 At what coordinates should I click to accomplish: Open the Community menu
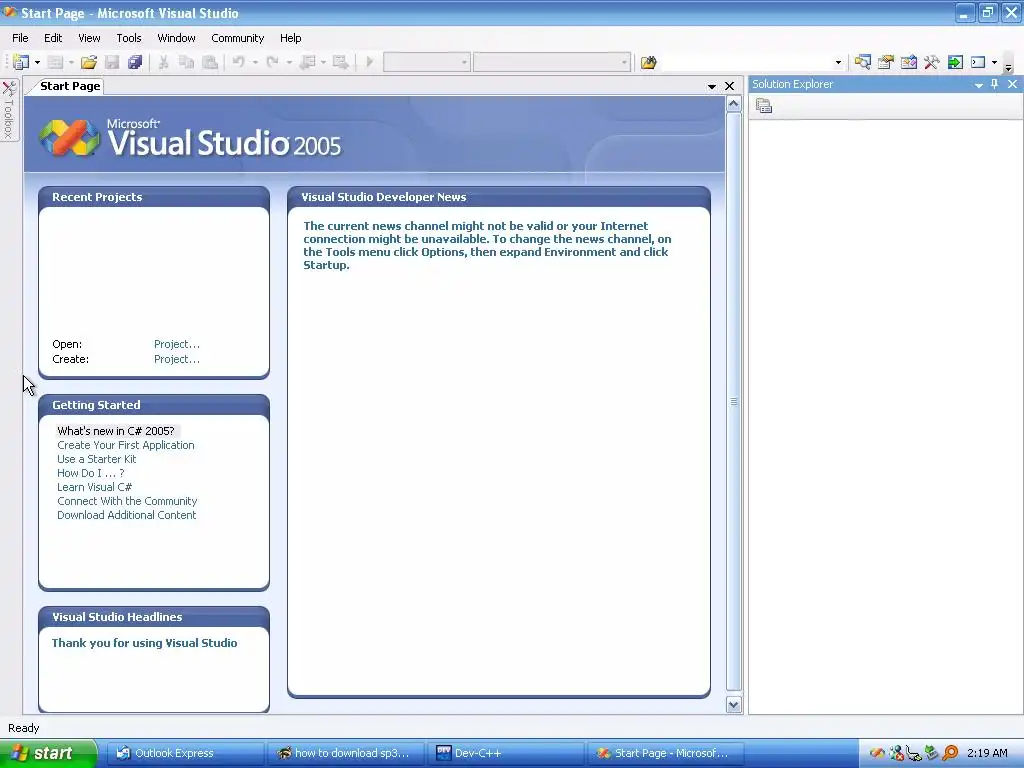click(238, 38)
